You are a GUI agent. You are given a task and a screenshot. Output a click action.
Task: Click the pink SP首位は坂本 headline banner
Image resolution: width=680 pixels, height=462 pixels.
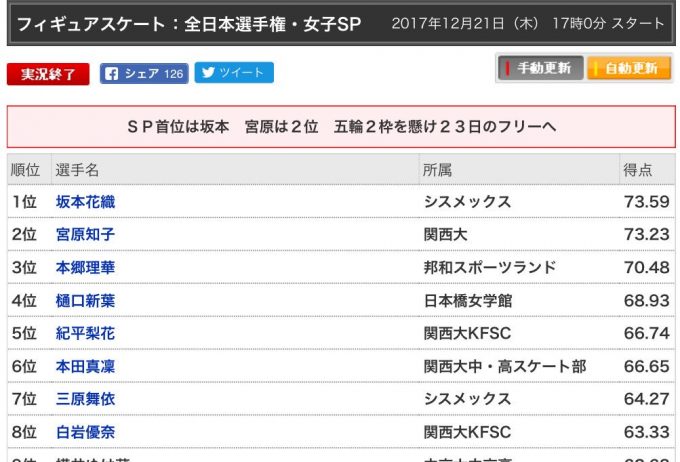[341, 127]
